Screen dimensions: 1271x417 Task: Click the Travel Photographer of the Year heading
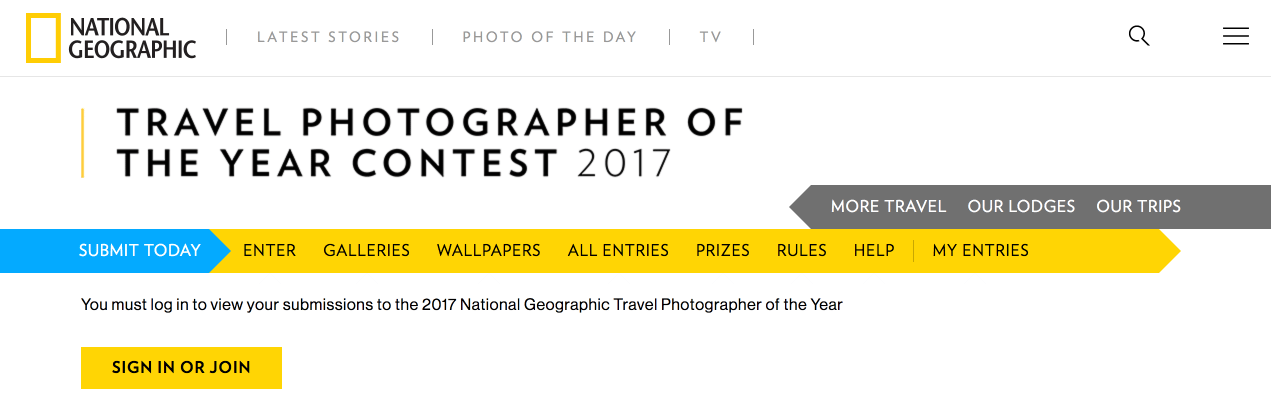click(430, 143)
